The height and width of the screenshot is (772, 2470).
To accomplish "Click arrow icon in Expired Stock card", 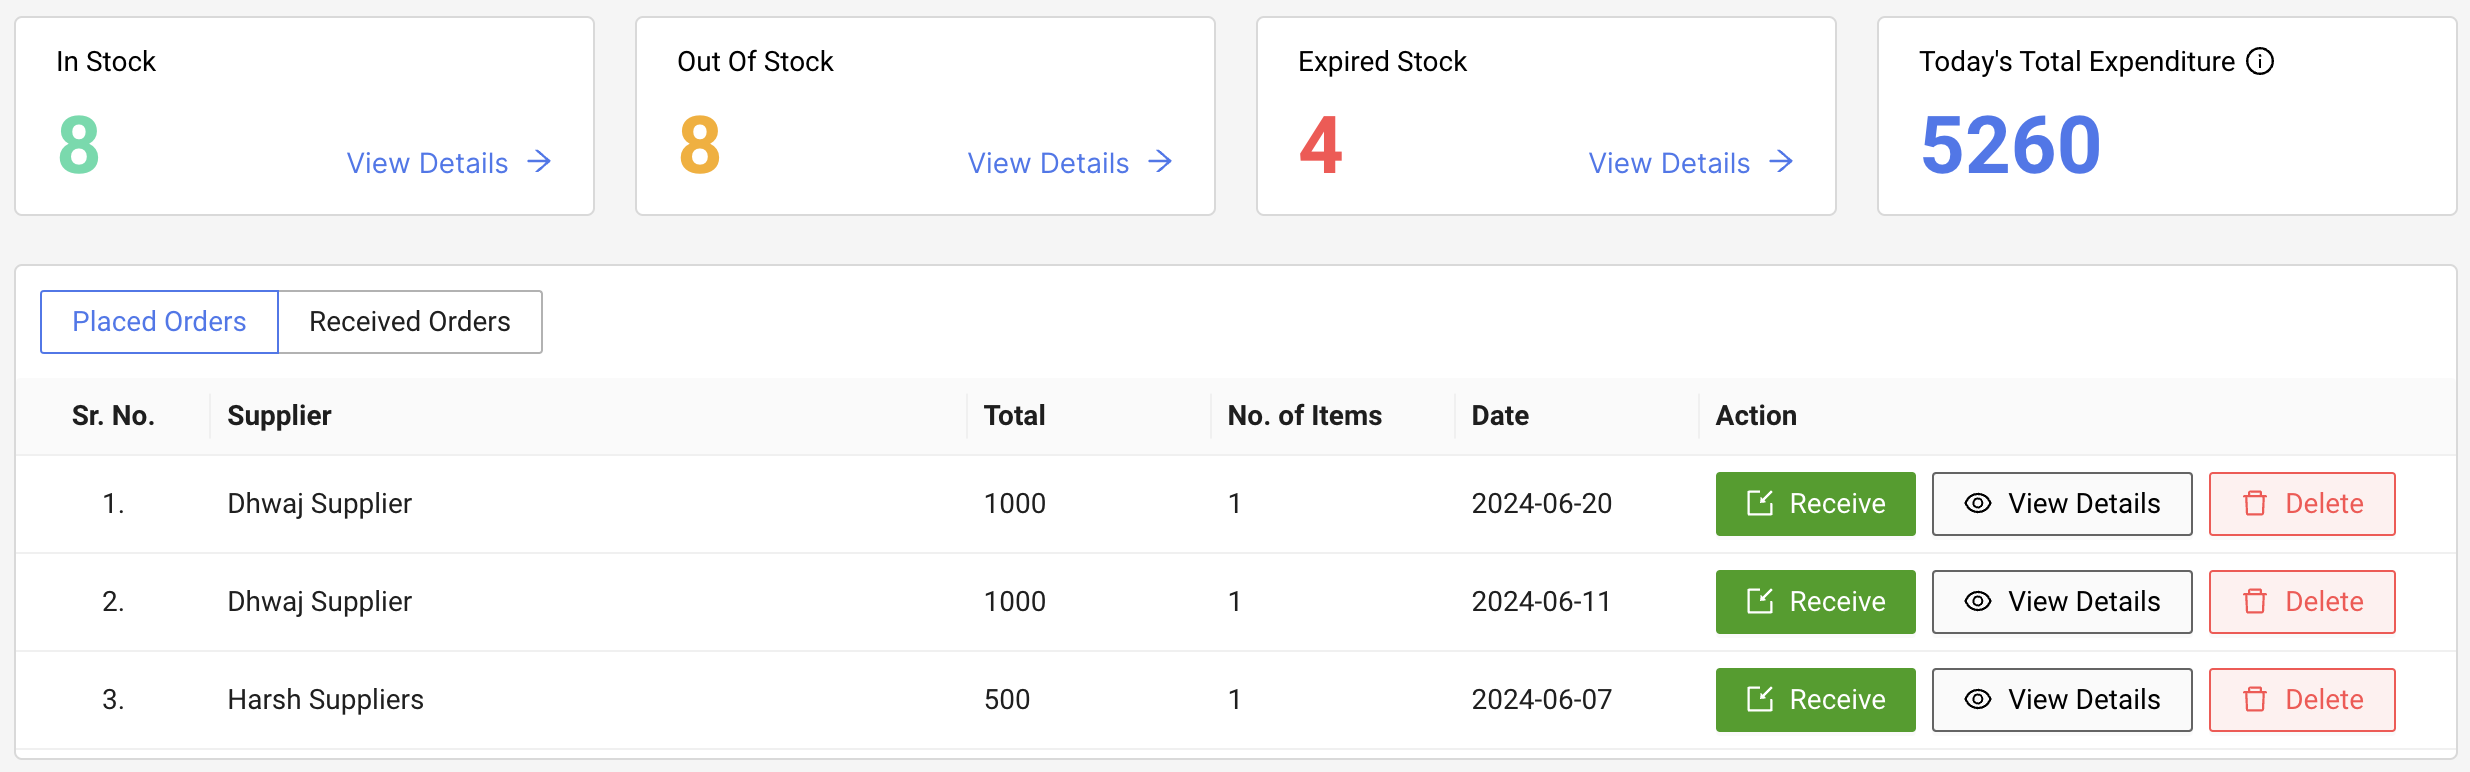I will [1781, 162].
